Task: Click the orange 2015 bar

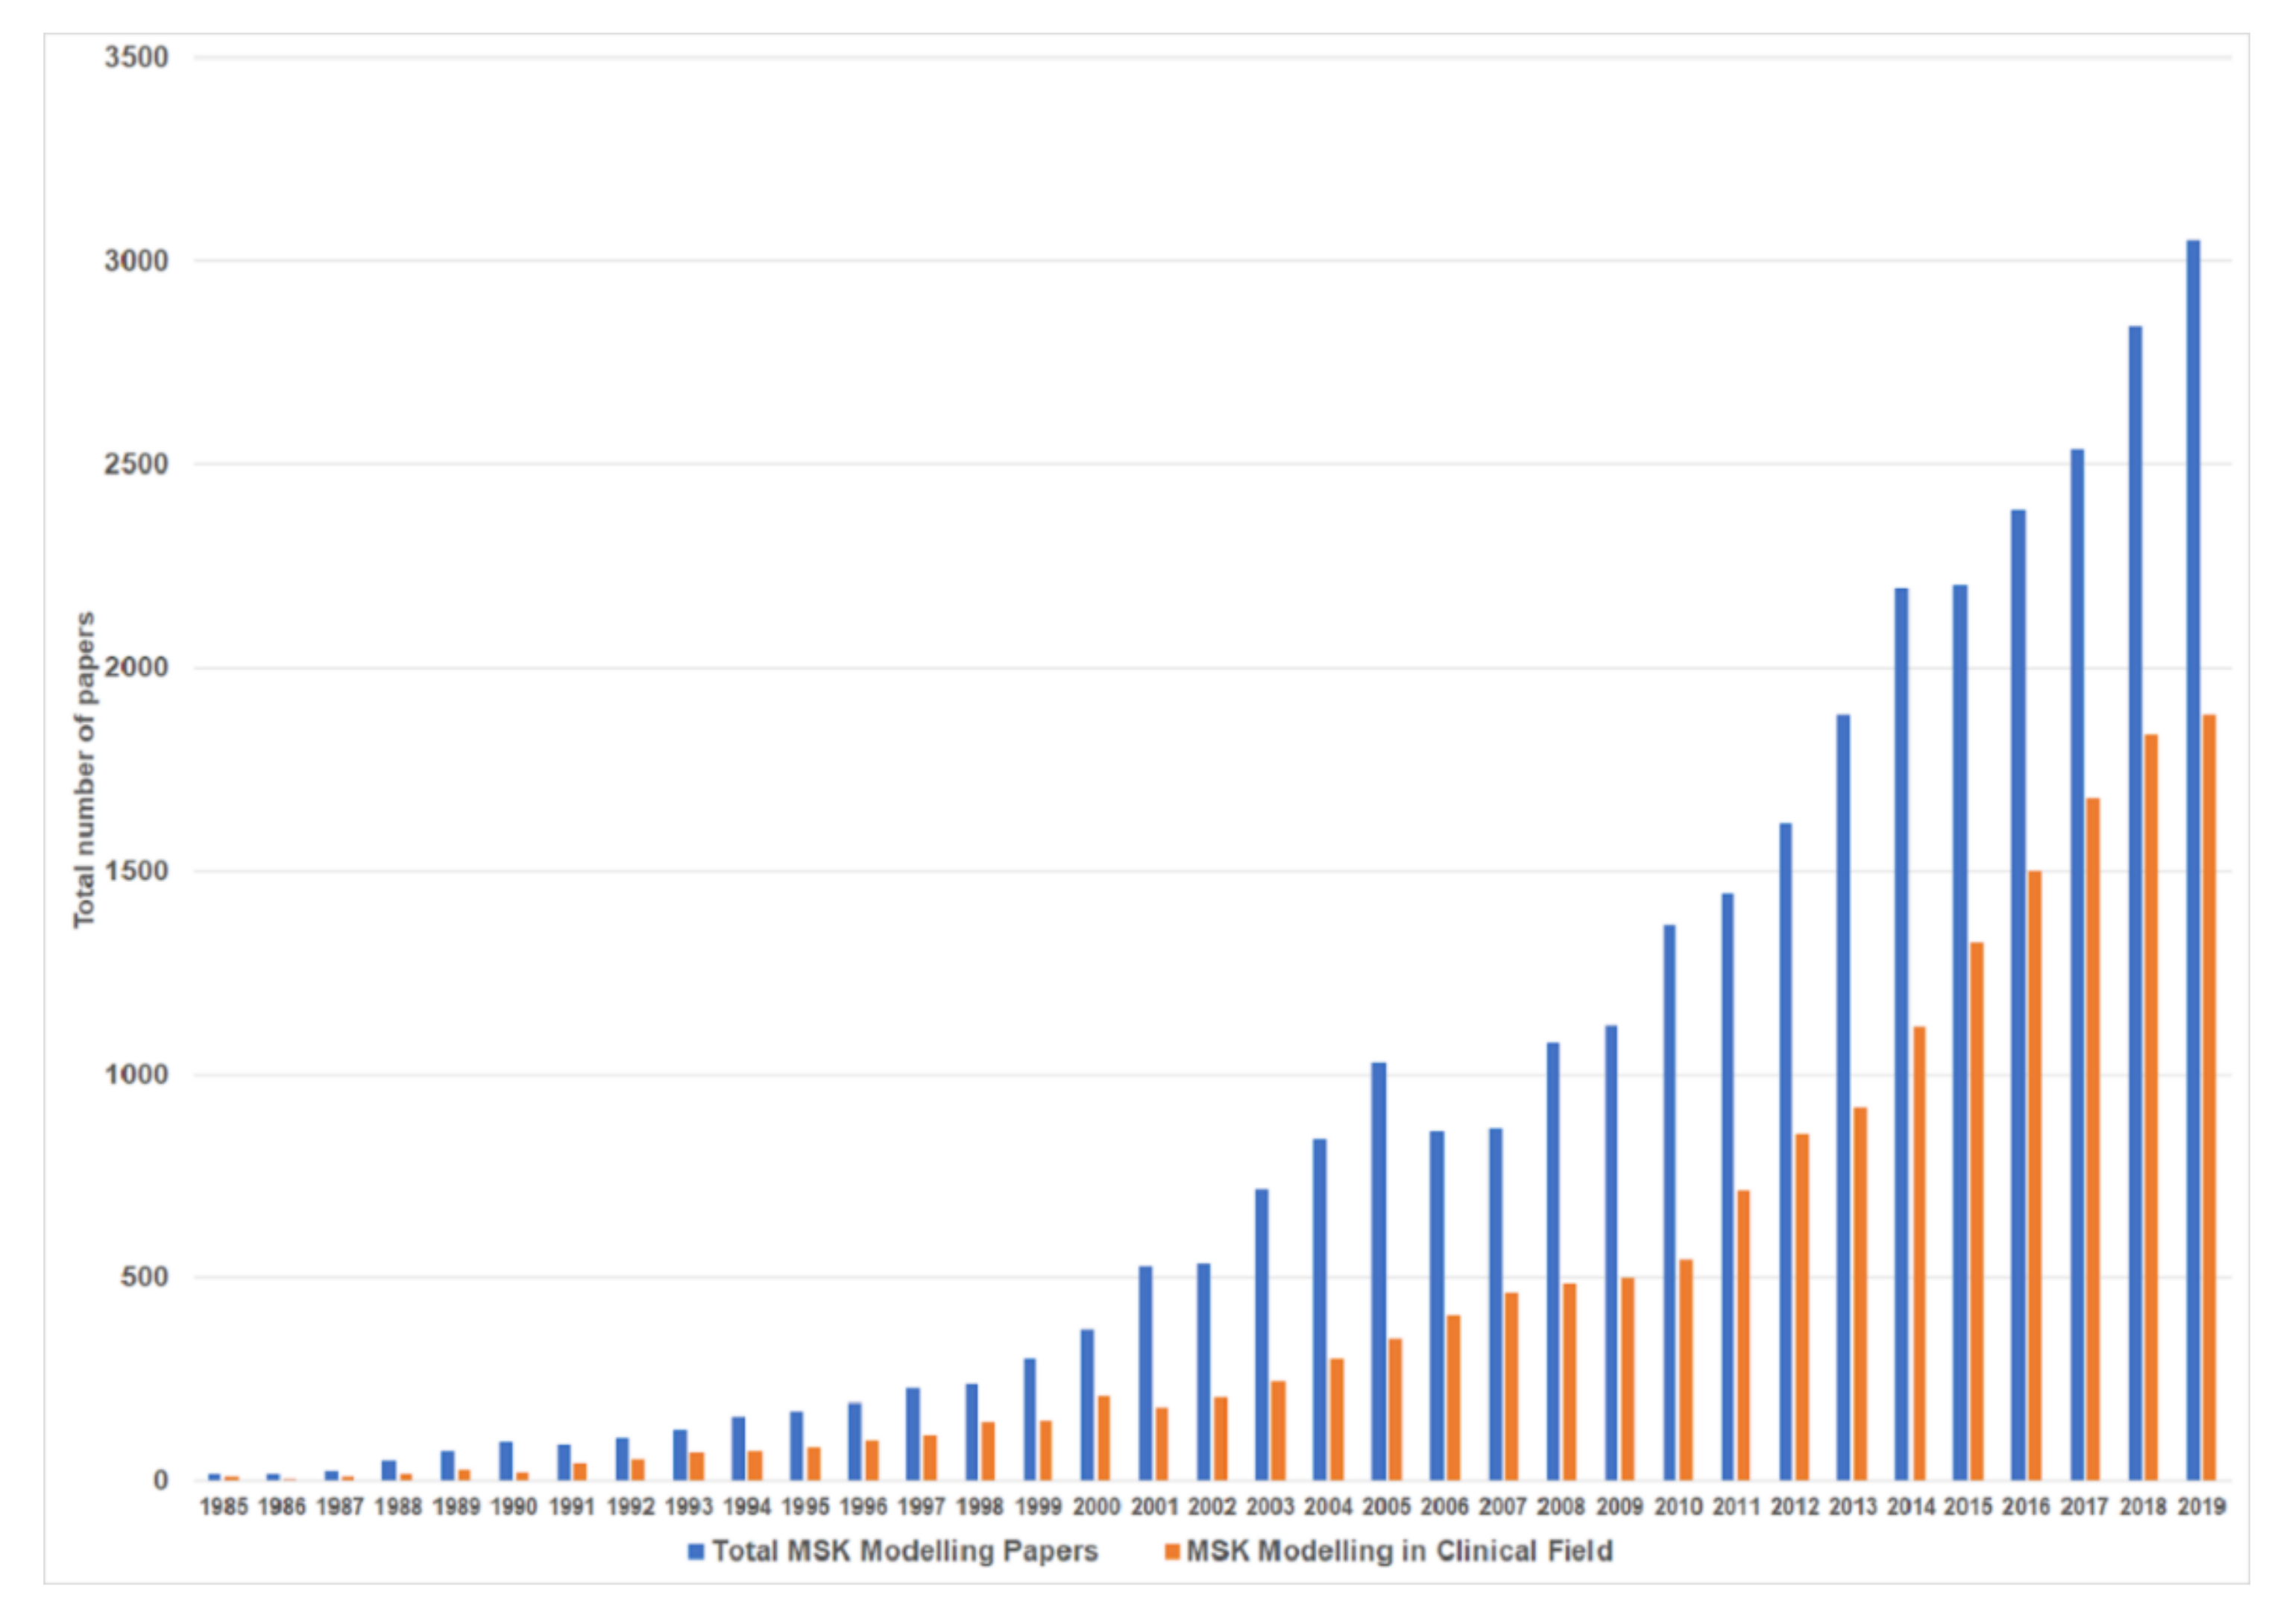Action: [1976, 1211]
